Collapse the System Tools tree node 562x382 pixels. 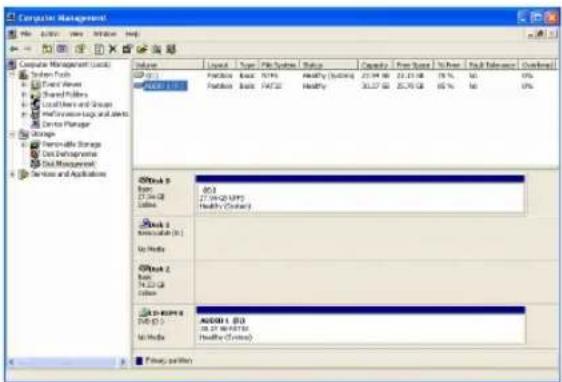12,75
